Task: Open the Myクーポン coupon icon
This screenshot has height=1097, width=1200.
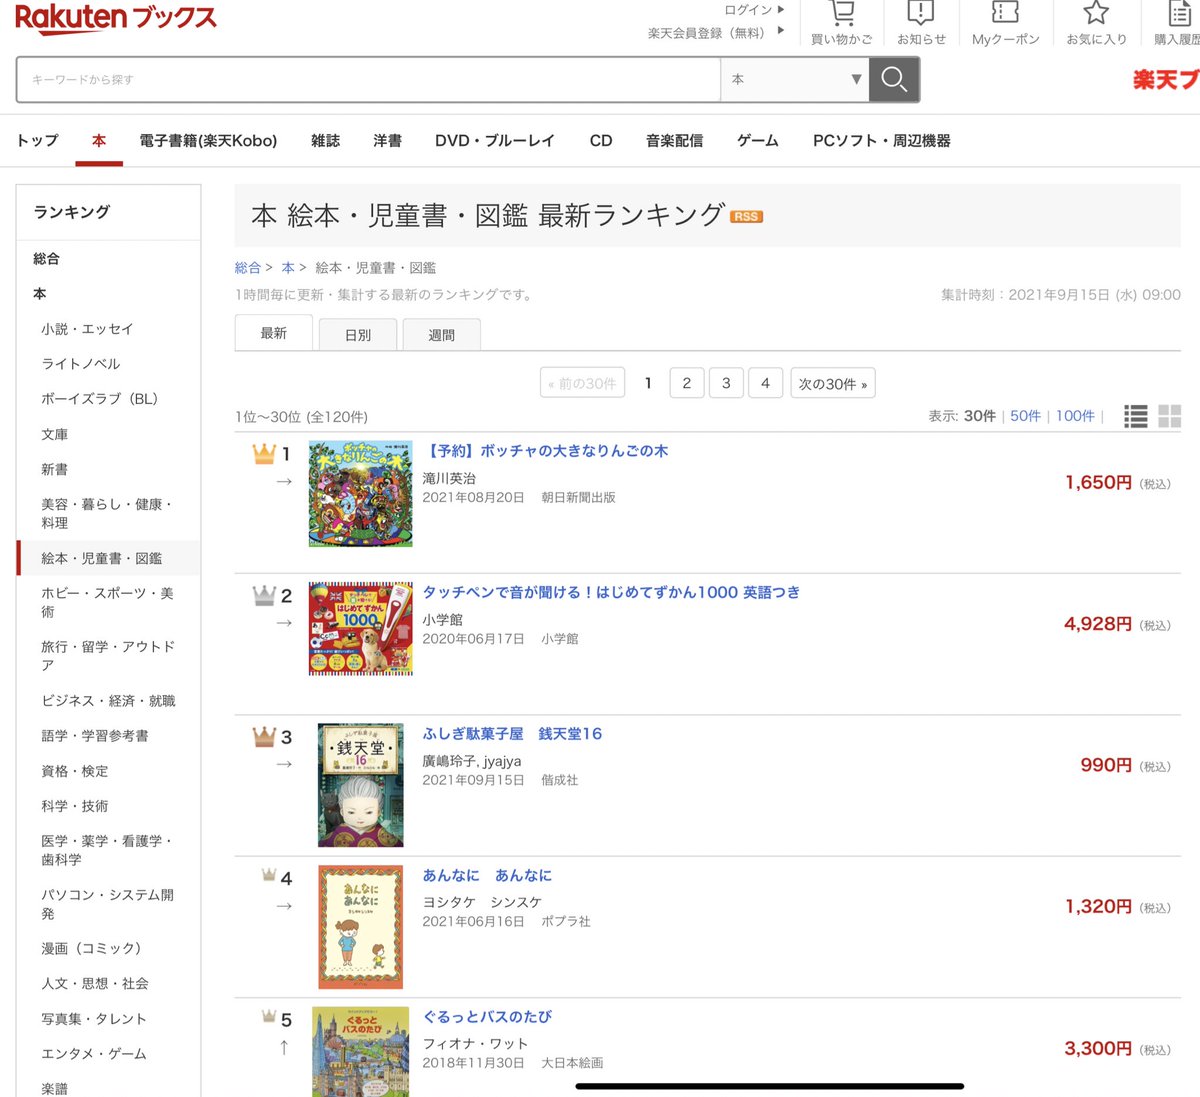Action: 1005,12
